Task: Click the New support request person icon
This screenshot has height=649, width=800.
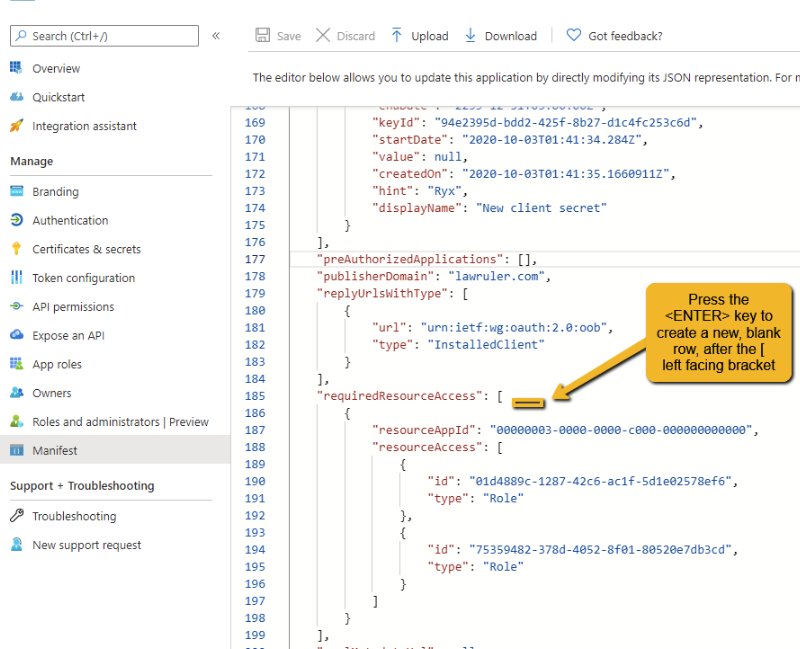Action: tap(16, 544)
